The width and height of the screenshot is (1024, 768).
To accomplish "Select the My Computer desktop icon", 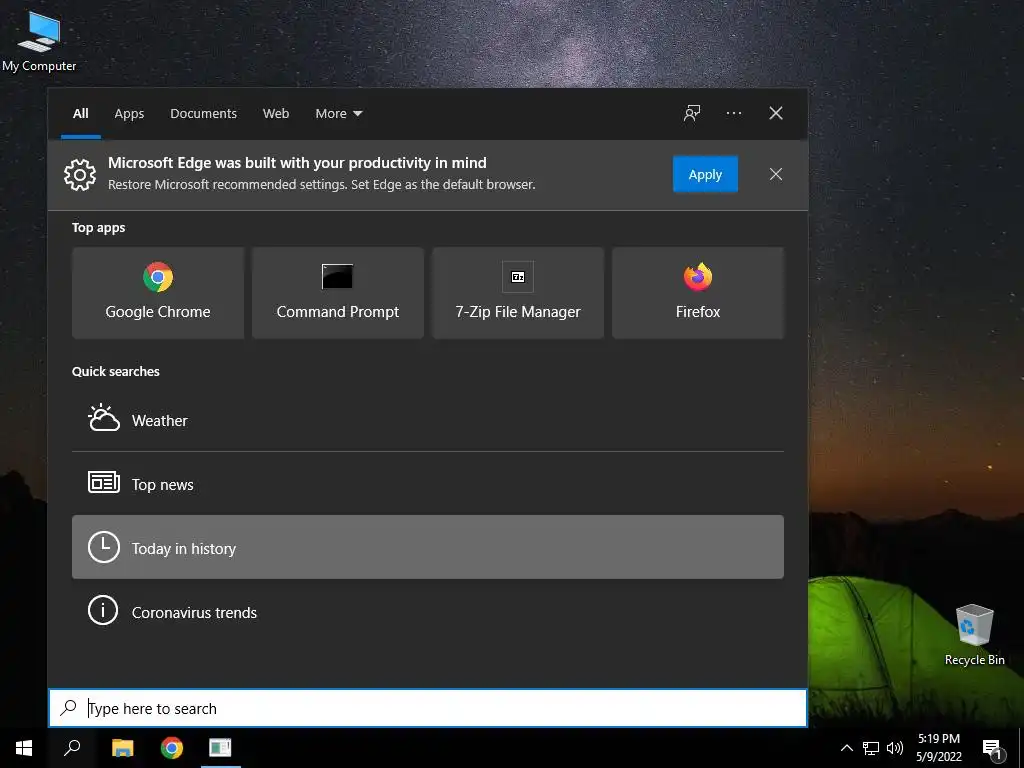I will [x=39, y=40].
